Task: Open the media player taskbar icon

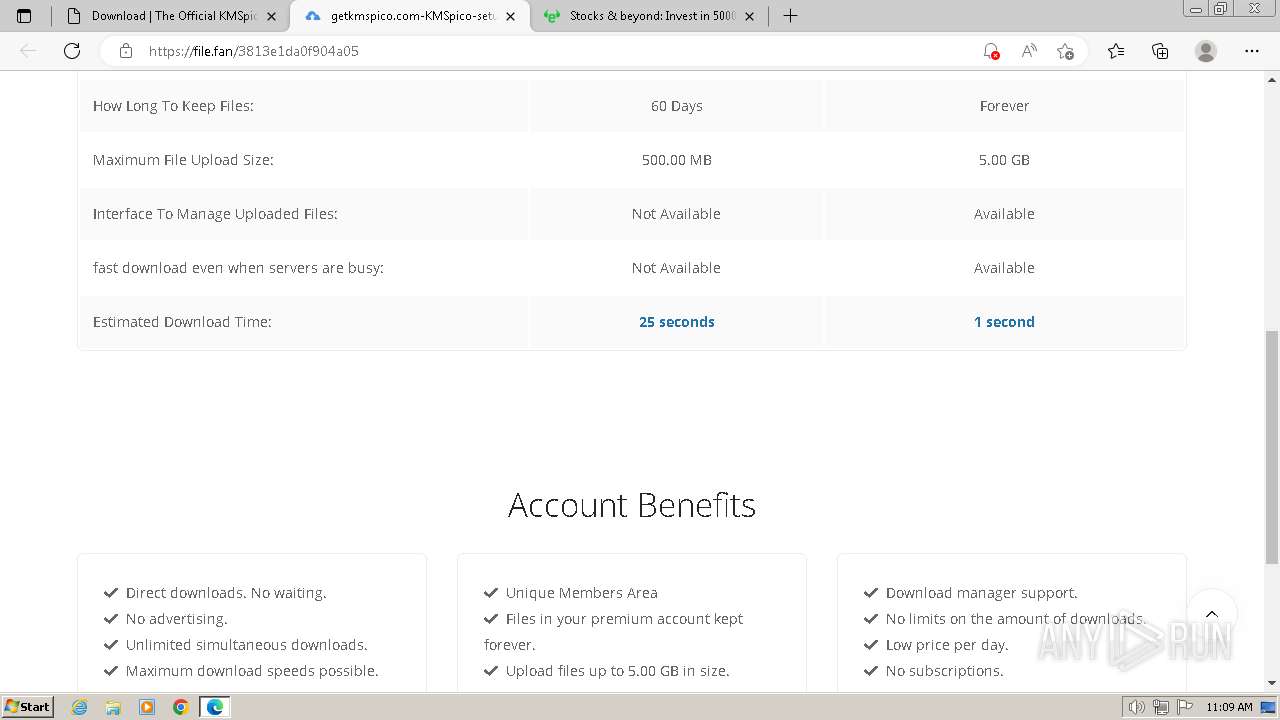Action: click(147, 707)
